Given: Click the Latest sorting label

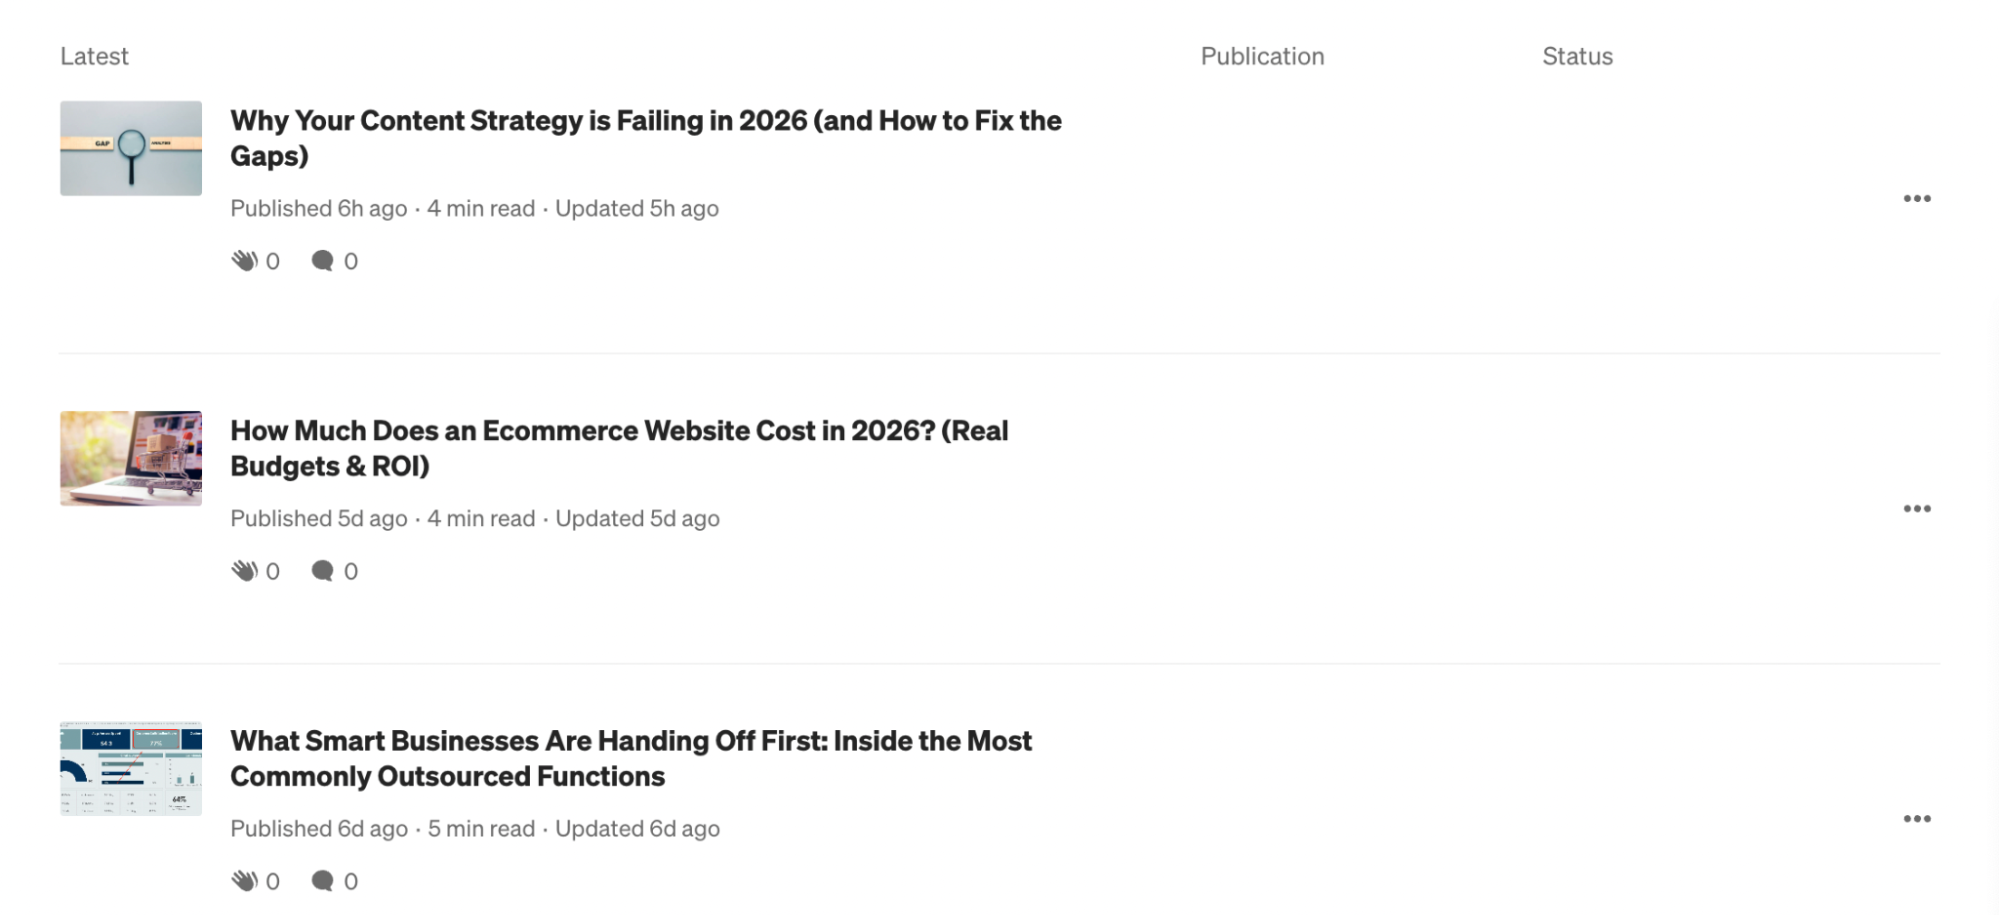Looking at the screenshot, I should pos(95,56).
